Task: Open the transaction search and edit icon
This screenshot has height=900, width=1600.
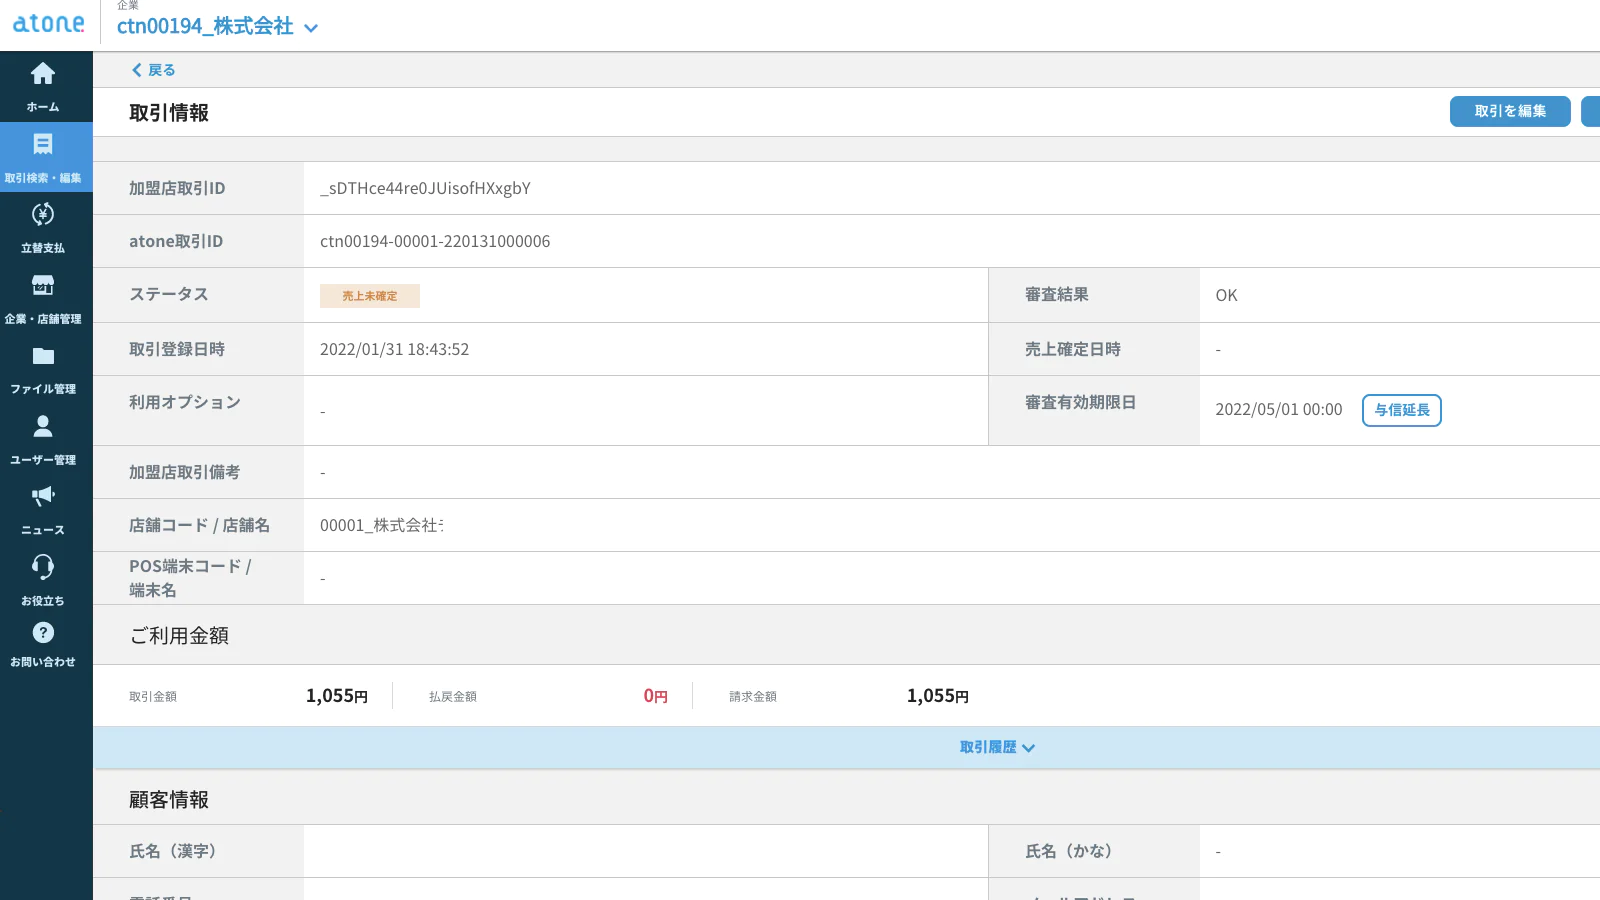Action: [43, 146]
